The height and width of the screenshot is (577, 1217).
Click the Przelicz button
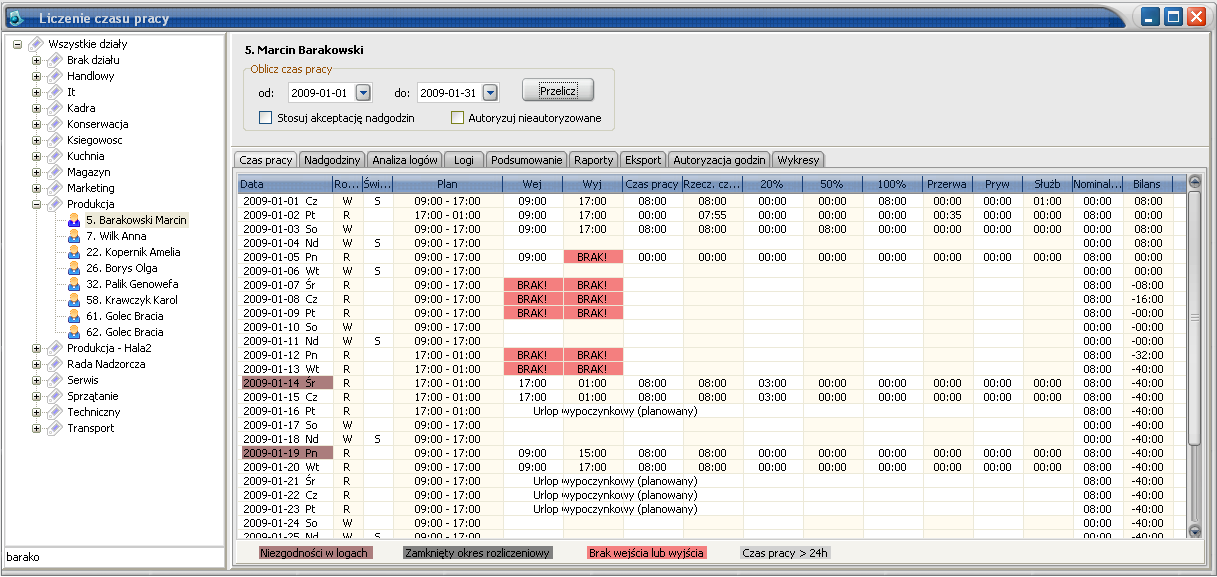pyautogui.click(x=558, y=90)
